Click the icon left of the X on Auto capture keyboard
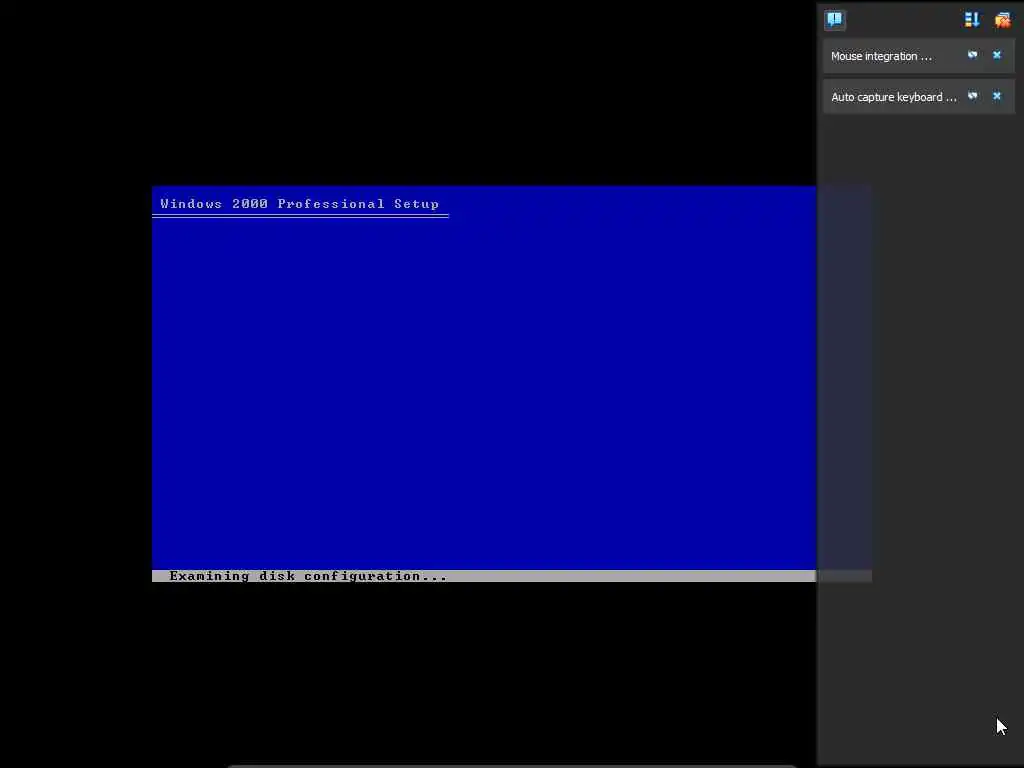This screenshot has height=768, width=1024. (x=972, y=97)
